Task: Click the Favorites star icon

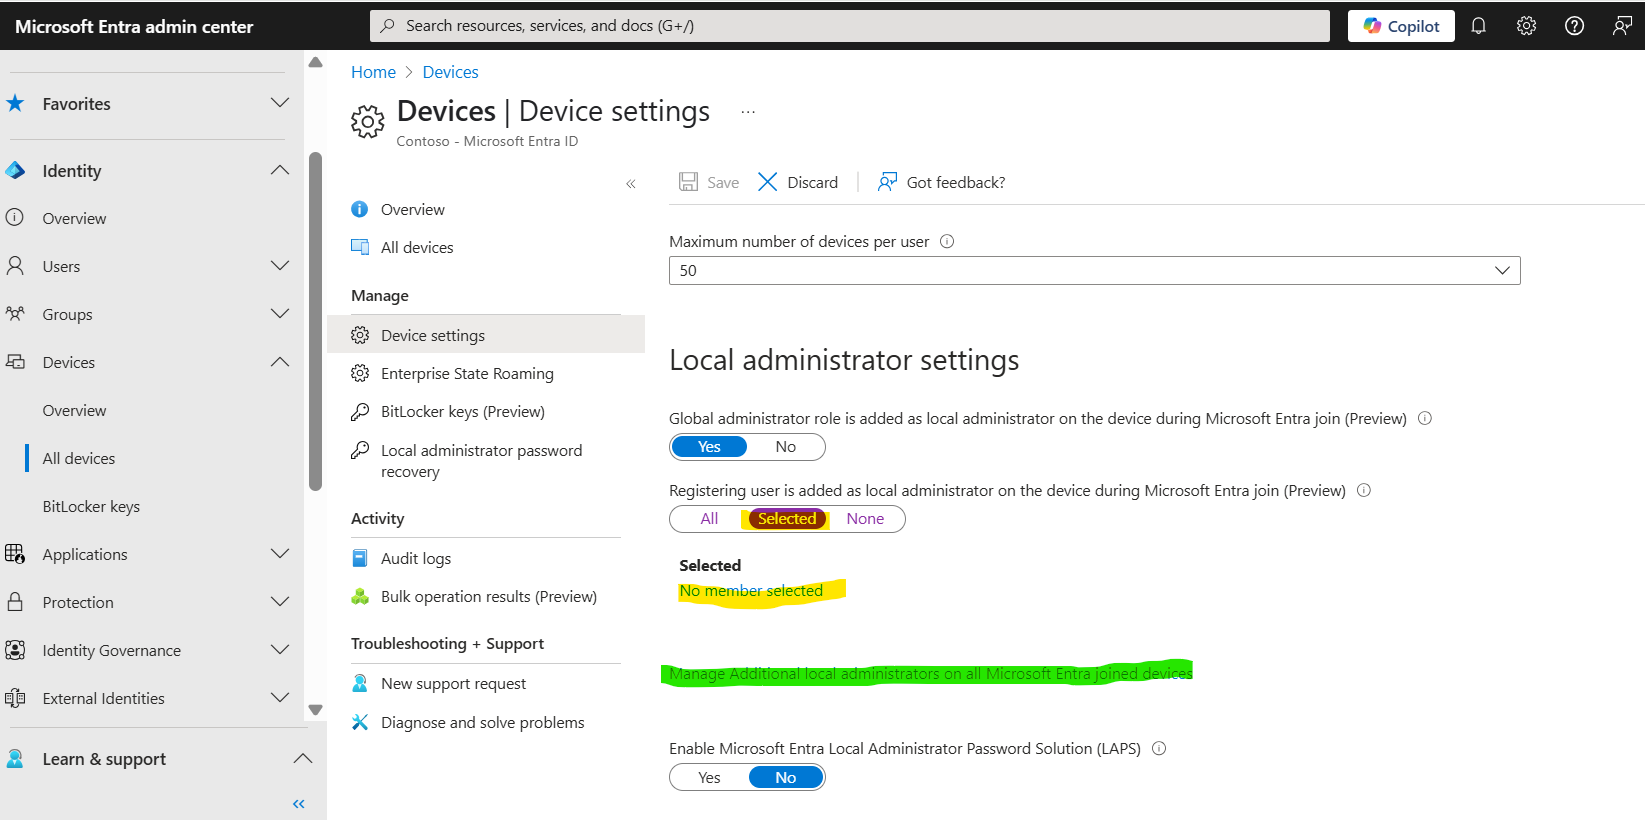Action: tap(15, 103)
